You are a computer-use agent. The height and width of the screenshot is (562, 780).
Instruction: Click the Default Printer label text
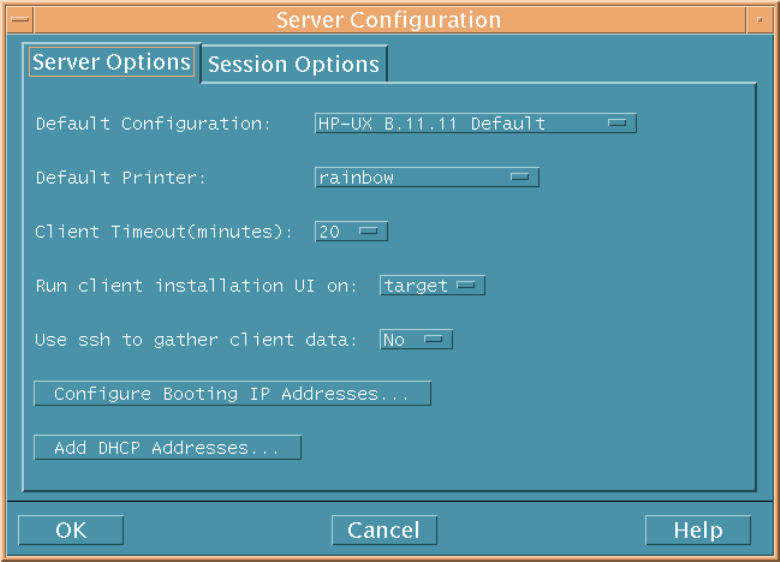120,178
